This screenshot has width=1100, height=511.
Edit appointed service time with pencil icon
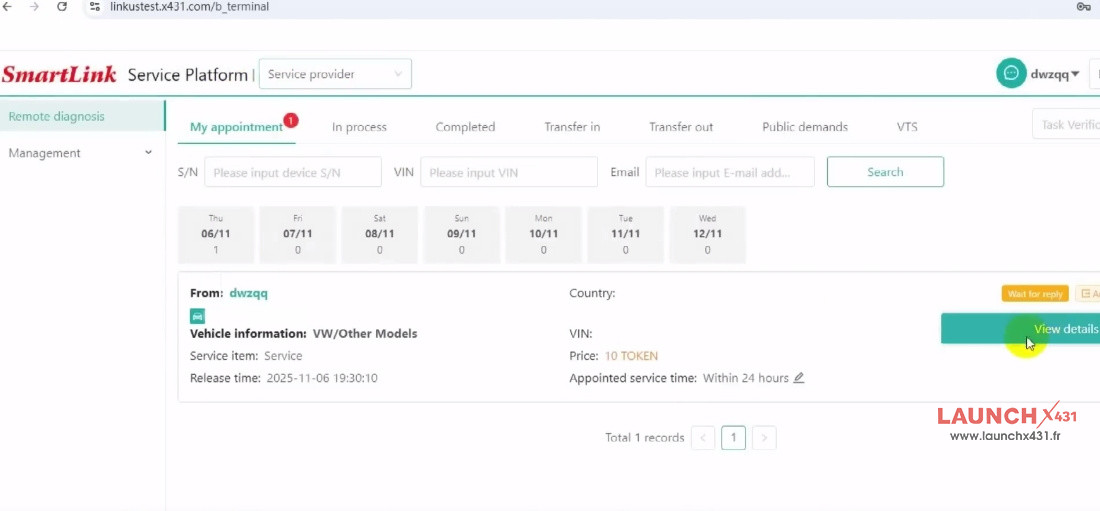pos(798,378)
